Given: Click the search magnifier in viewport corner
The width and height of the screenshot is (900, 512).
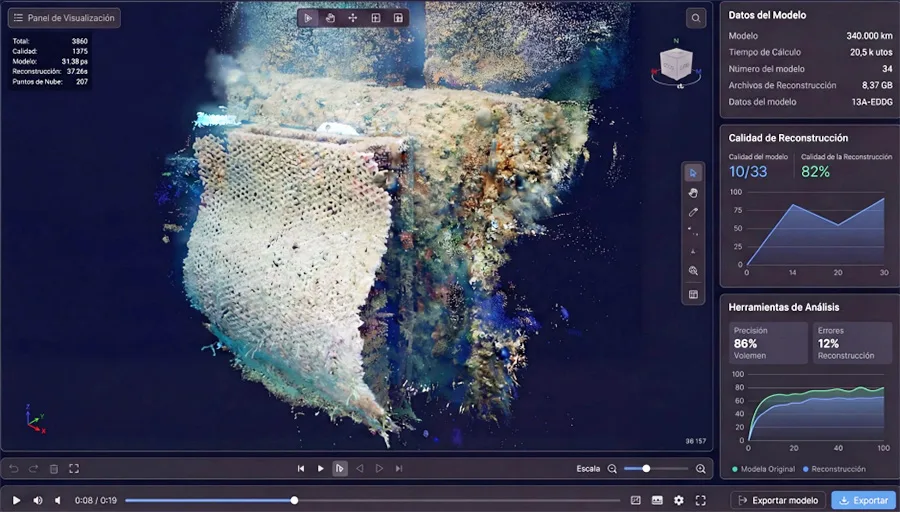Looking at the screenshot, I should tap(695, 18).
